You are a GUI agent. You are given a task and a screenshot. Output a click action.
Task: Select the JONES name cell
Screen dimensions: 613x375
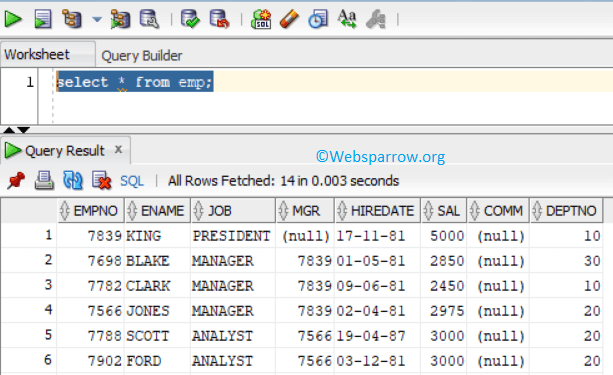[x=158, y=311]
